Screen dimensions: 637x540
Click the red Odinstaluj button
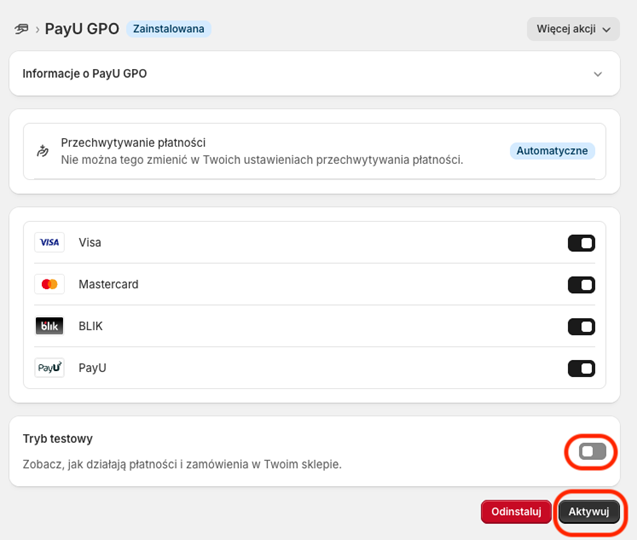pos(516,511)
